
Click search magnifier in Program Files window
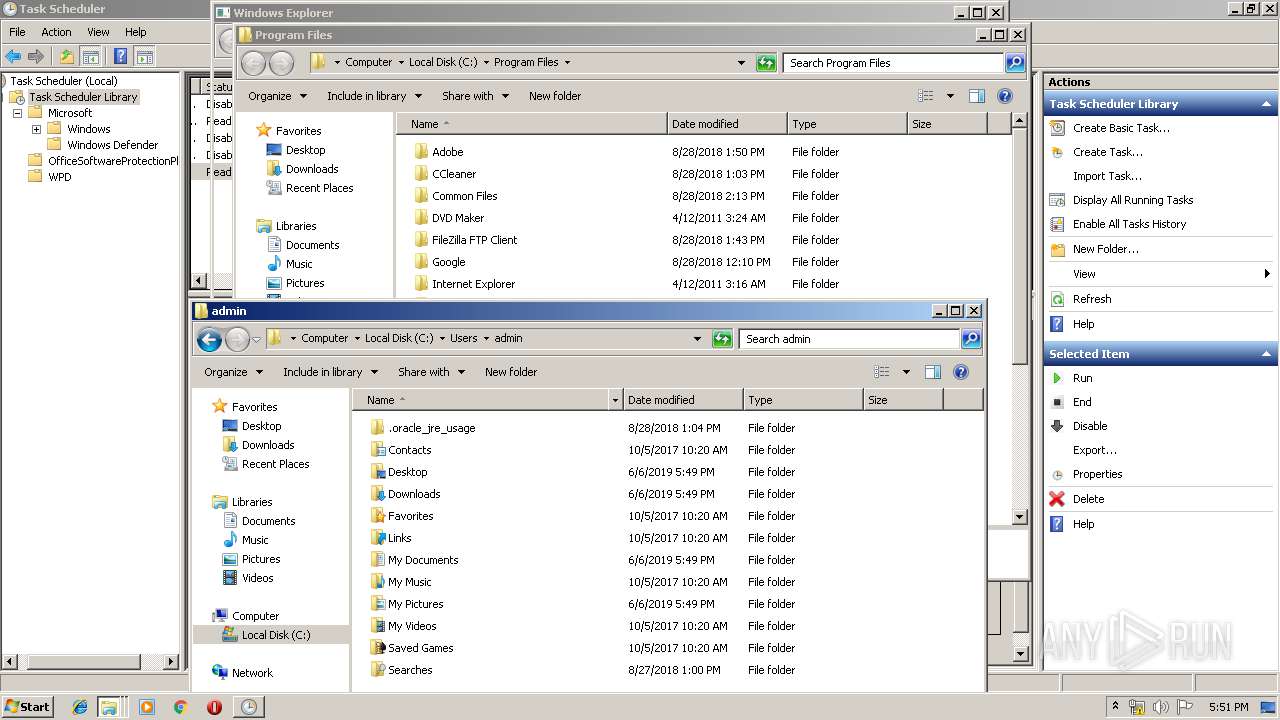(x=1014, y=63)
